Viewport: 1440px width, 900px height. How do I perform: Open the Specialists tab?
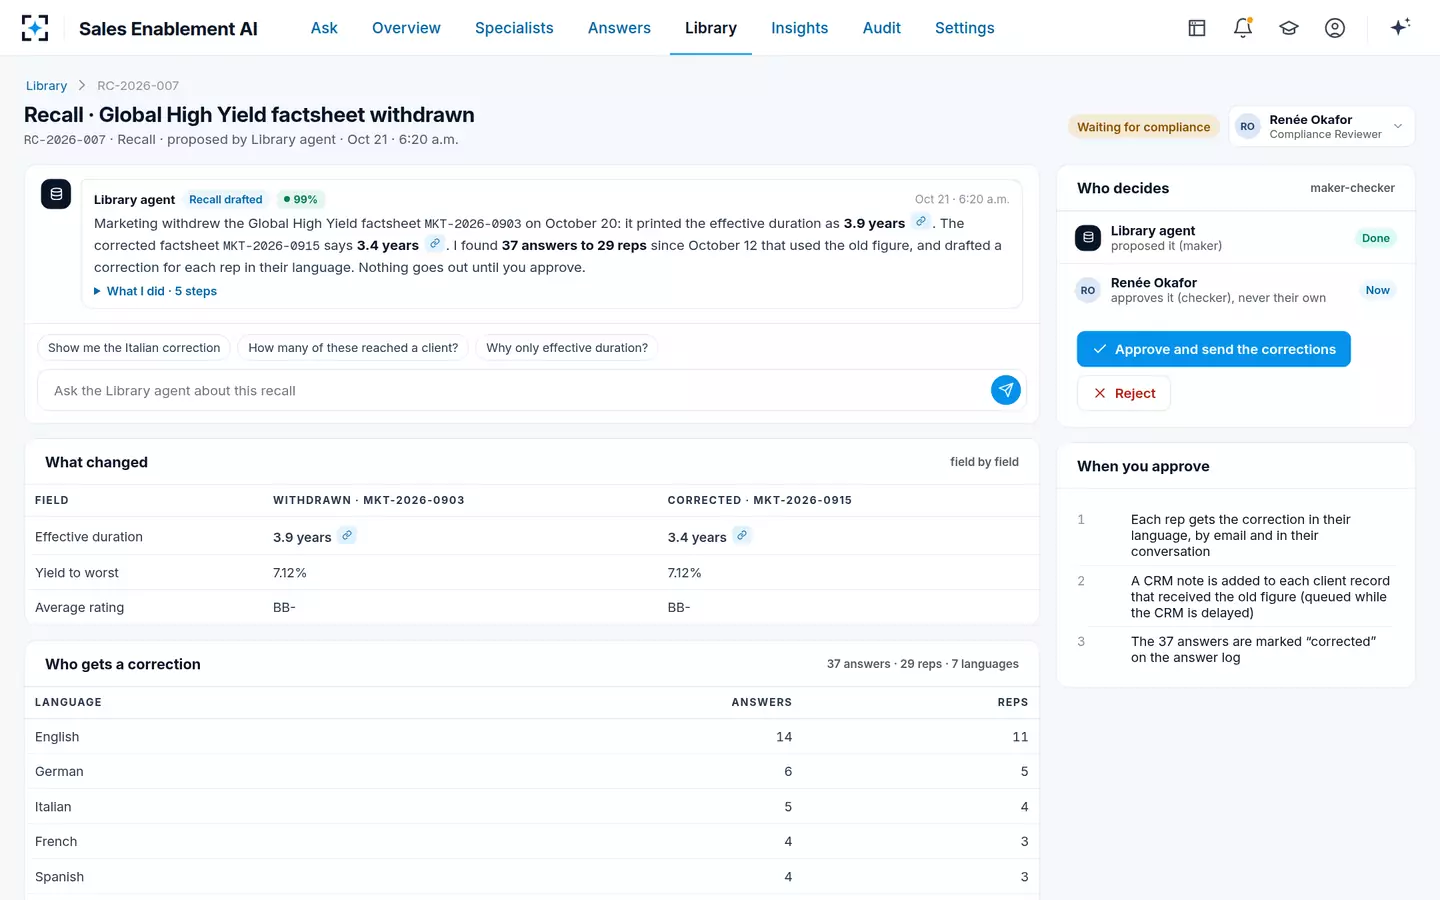pos(514,28)
